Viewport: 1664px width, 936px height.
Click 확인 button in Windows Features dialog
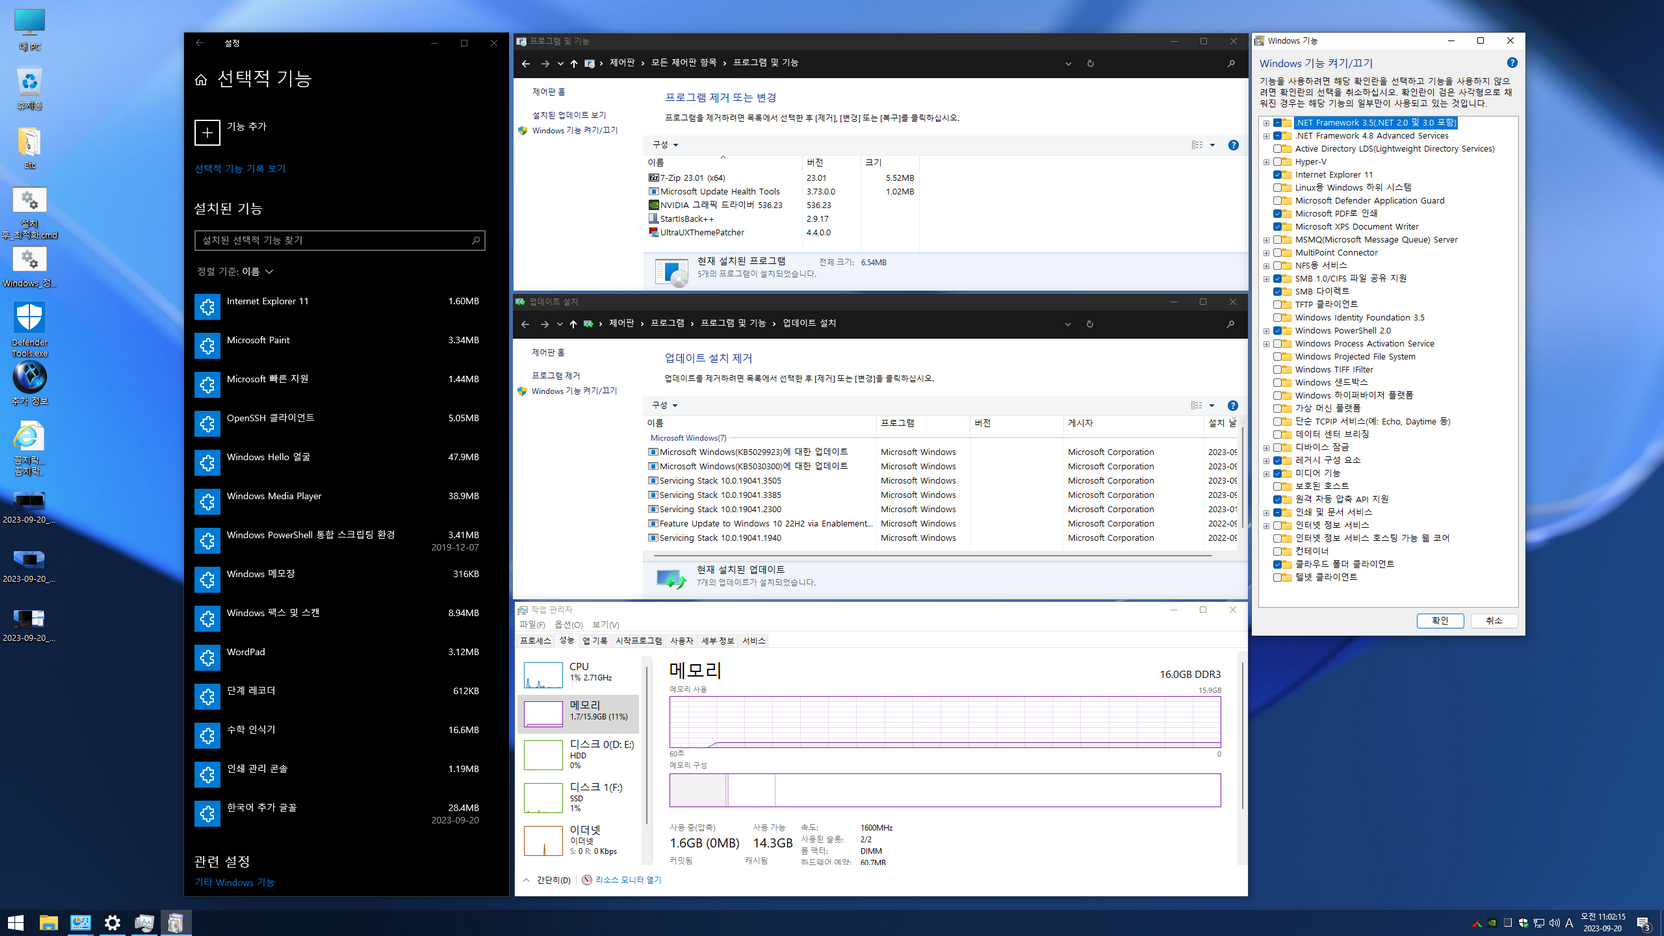coord(1440,621)
